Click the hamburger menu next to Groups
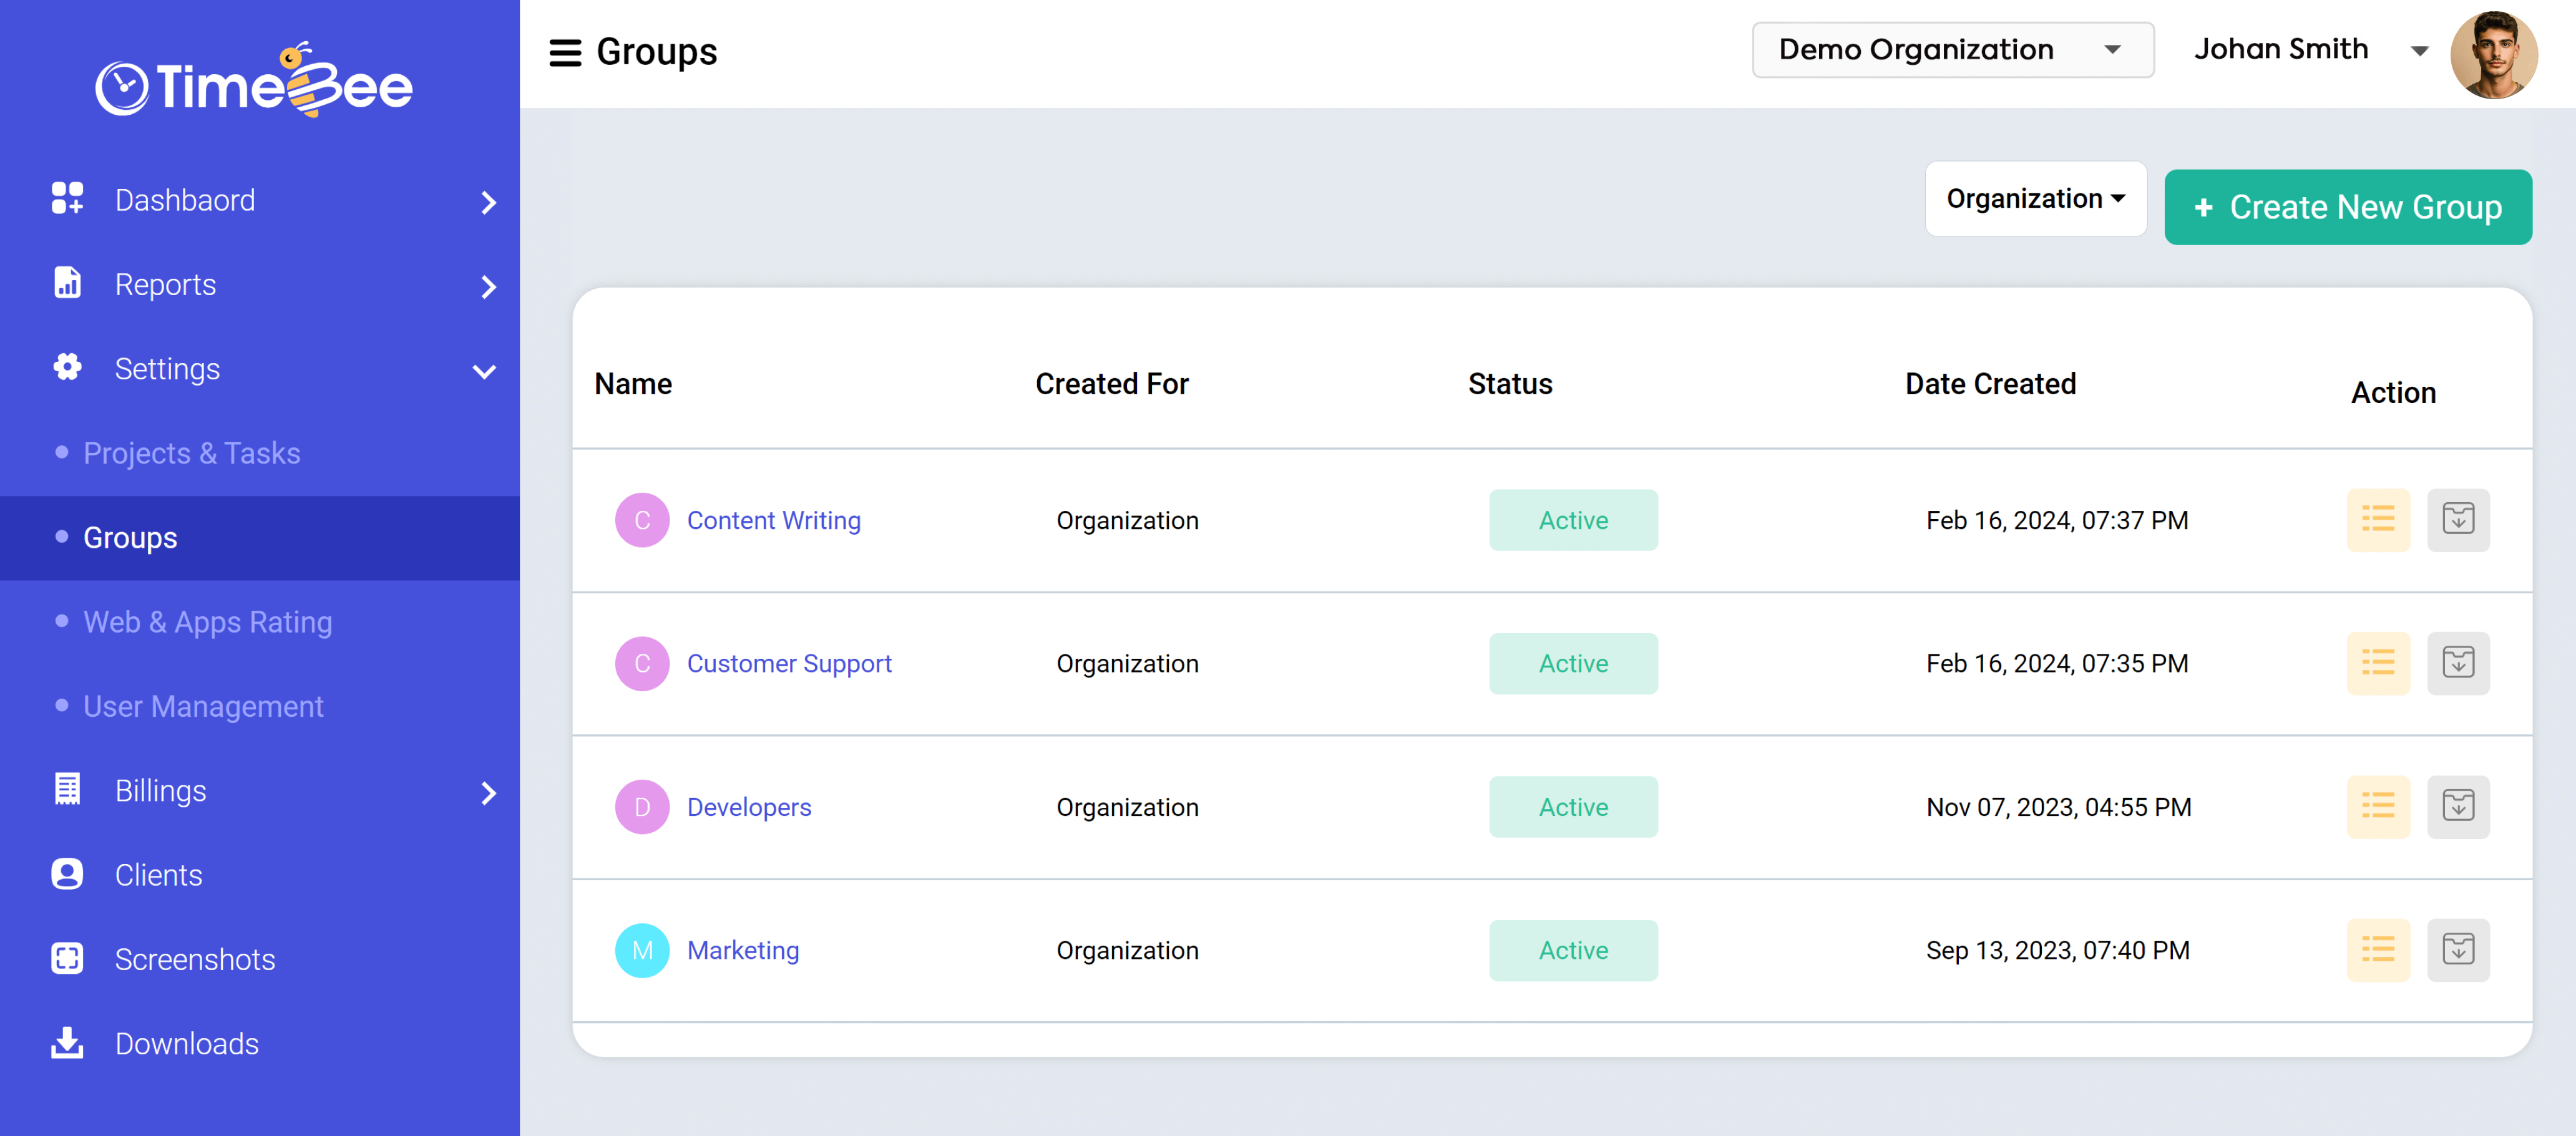This screenshot has width=2576, height=1136. click(x=565, y=52)
